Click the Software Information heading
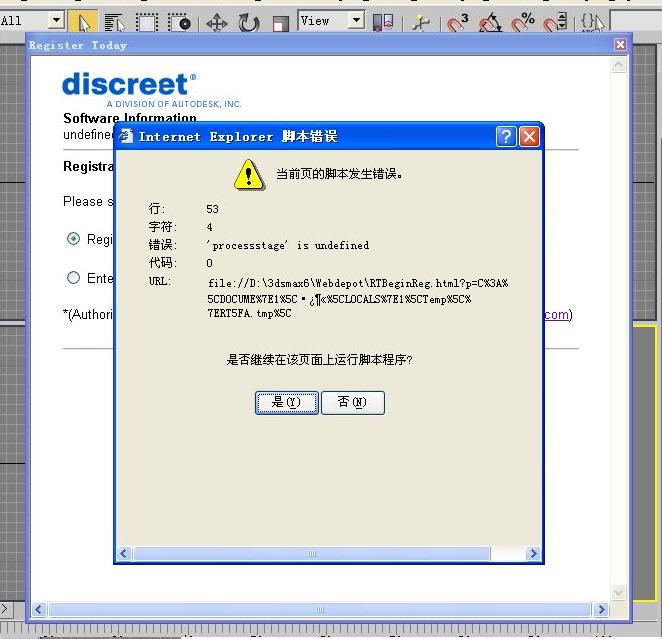This screenshot has width=662, height=639. 130,117
